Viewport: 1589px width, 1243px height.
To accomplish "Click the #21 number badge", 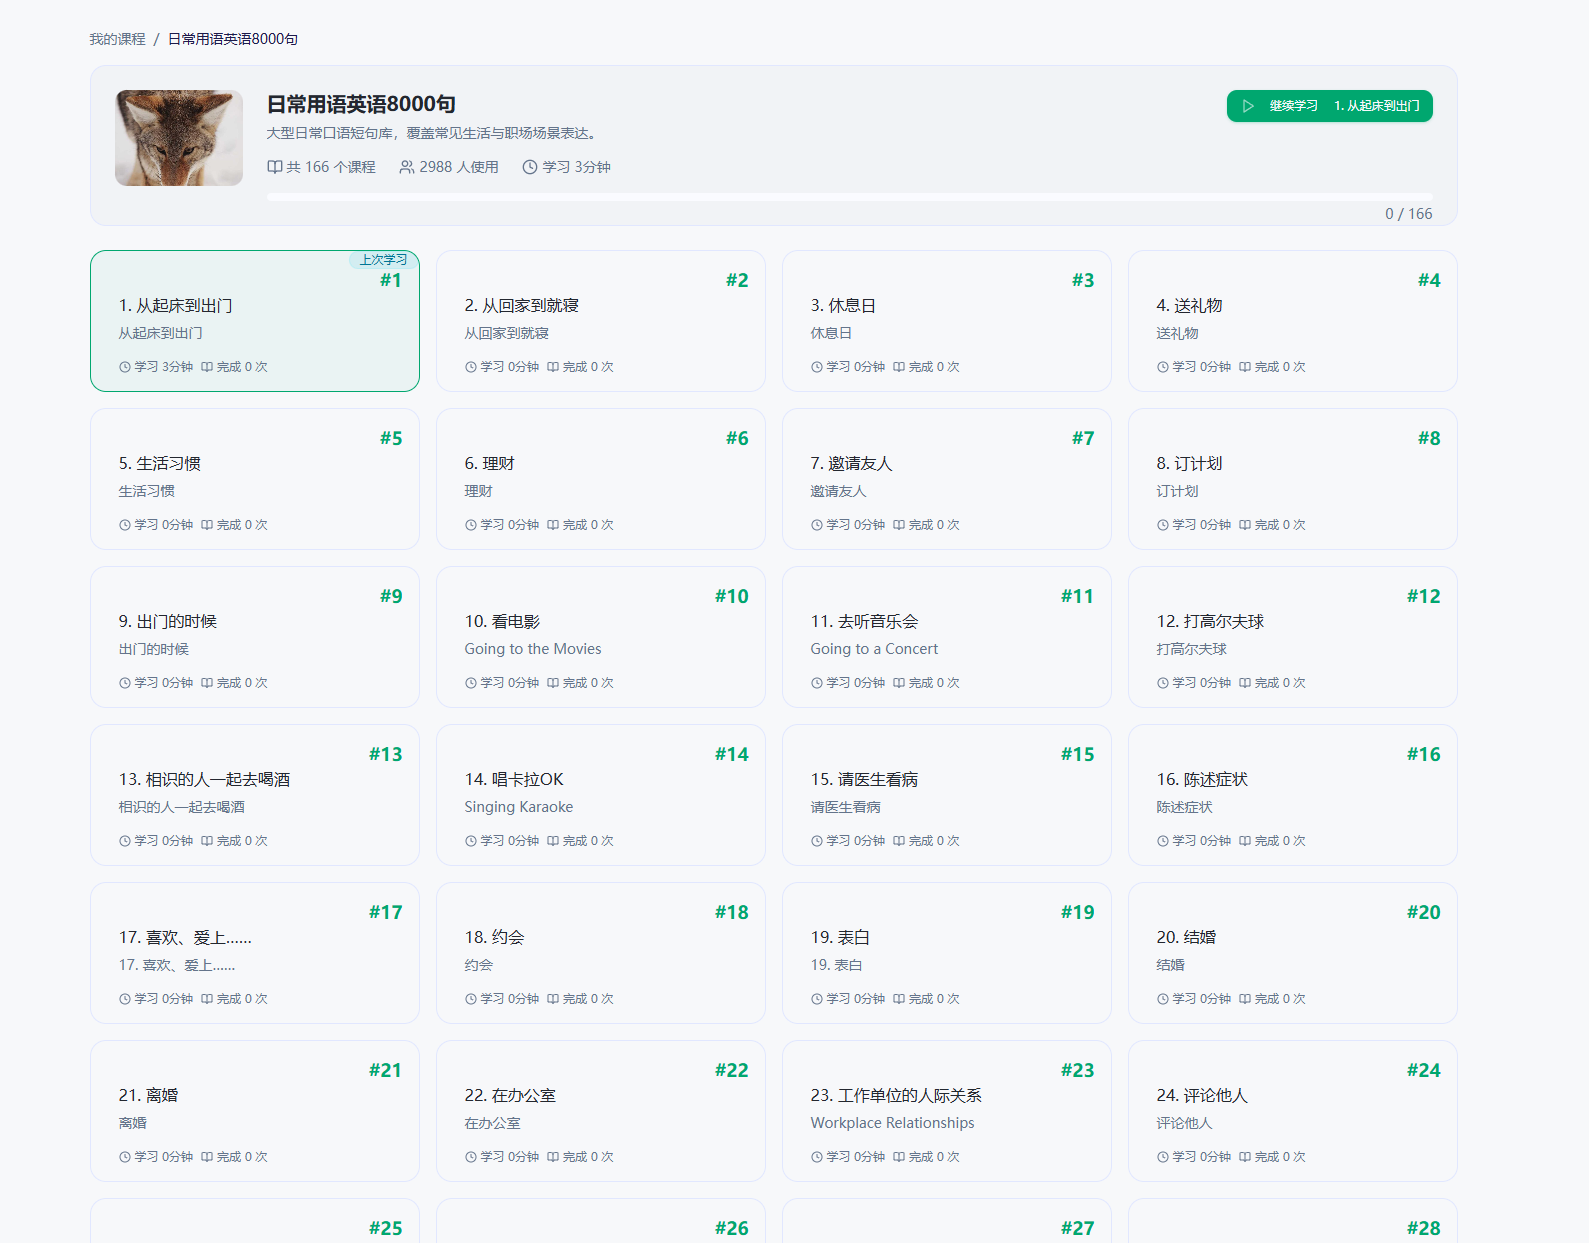I will pos(385,1070).
